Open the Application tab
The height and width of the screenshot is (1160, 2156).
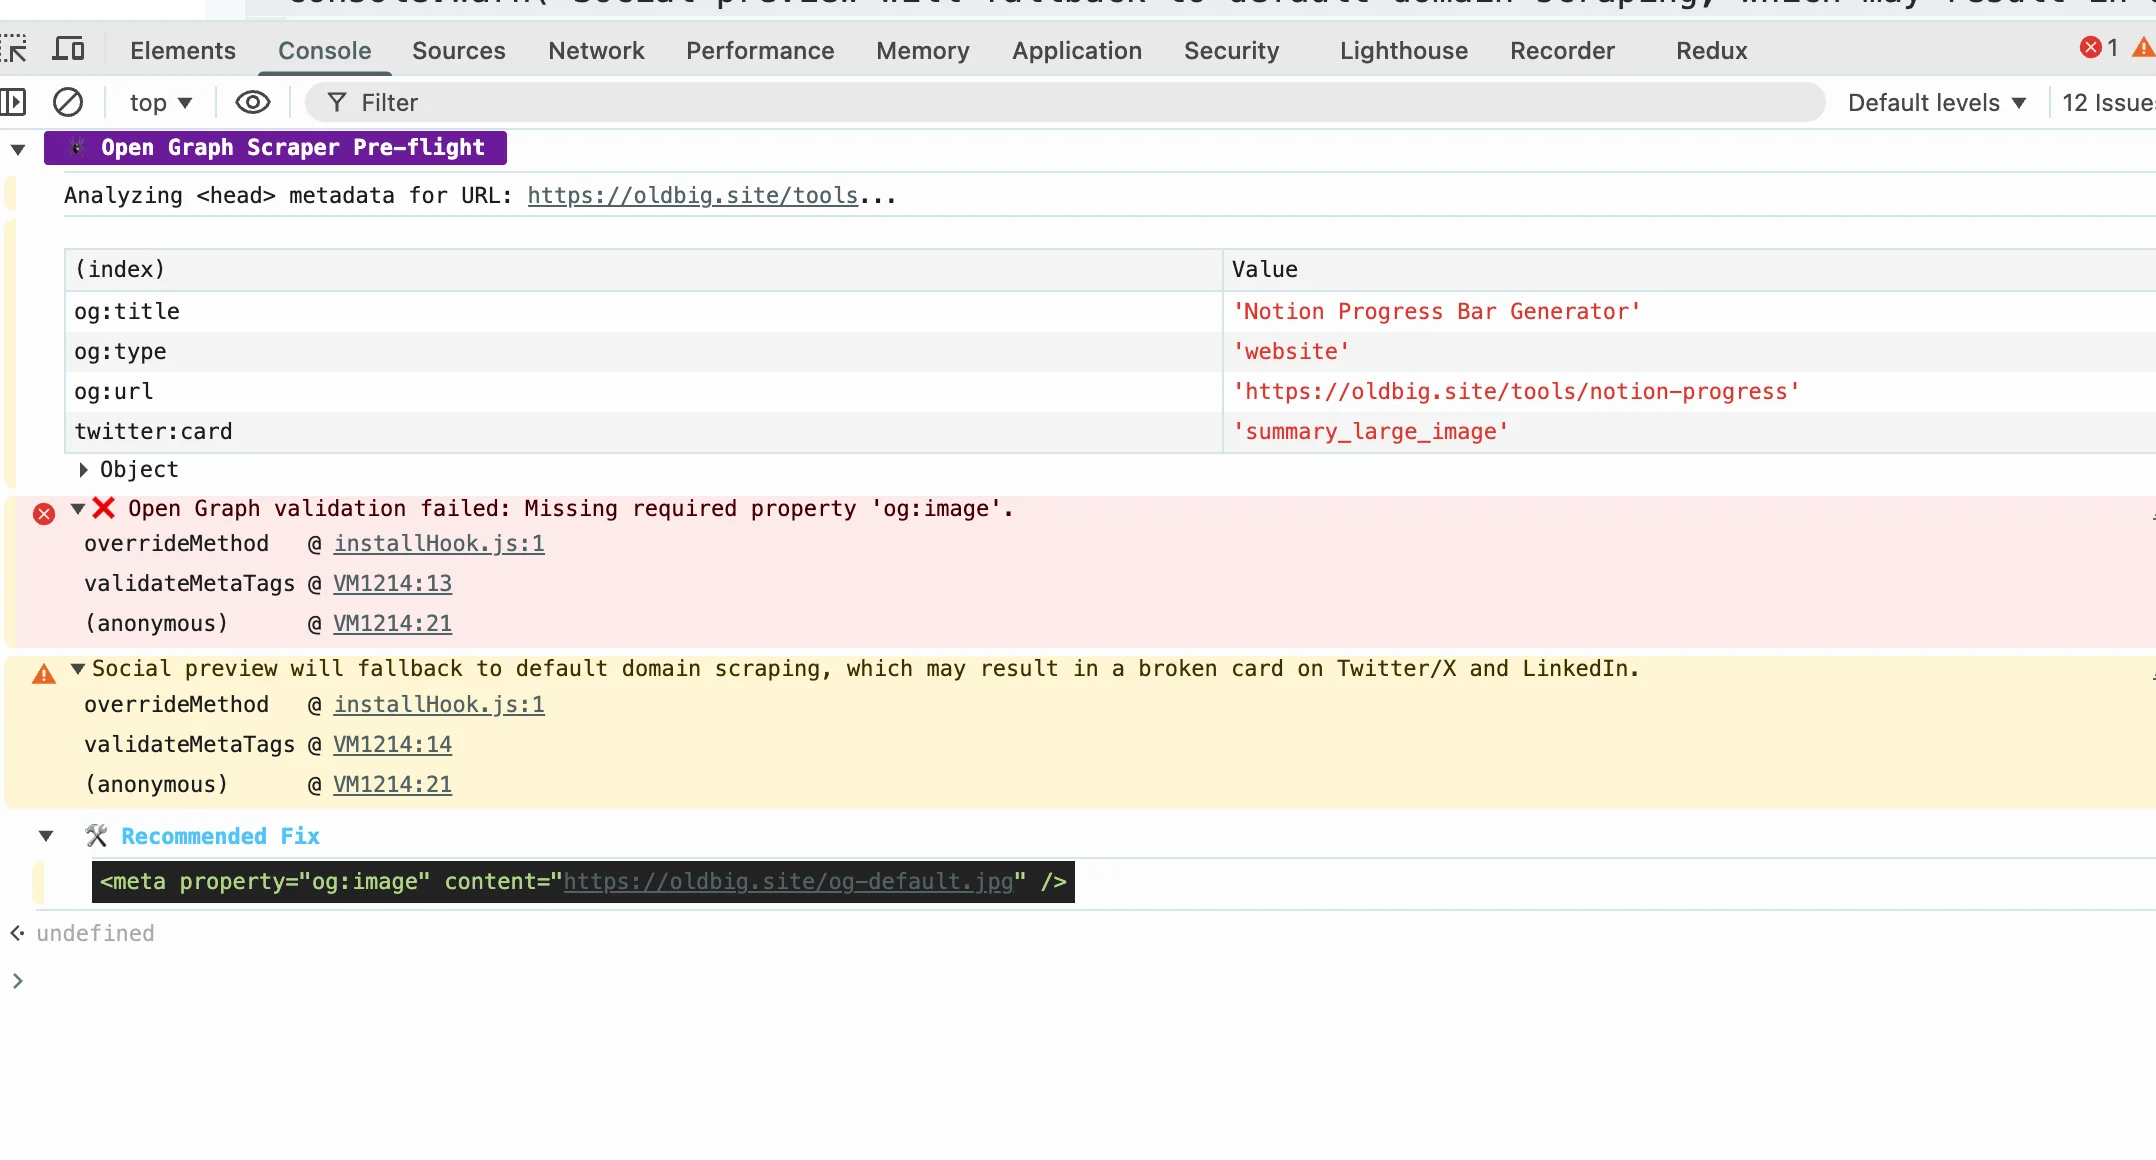[x=1076, y=50]
